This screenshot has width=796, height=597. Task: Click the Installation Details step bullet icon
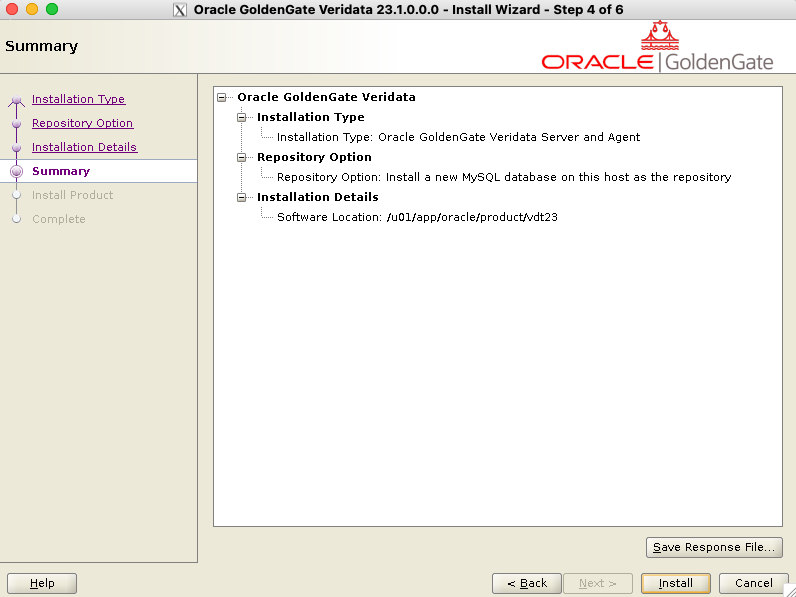16,148
